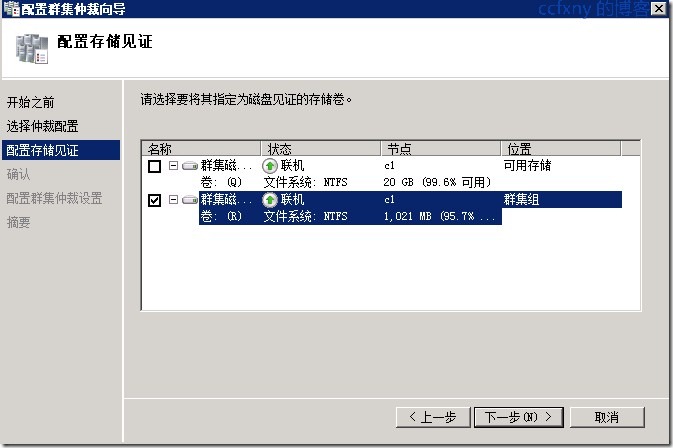Screen dimensions: 673x448
Task: Select the 摘要 step in sidebar
Action: click(x=18, y=222)
